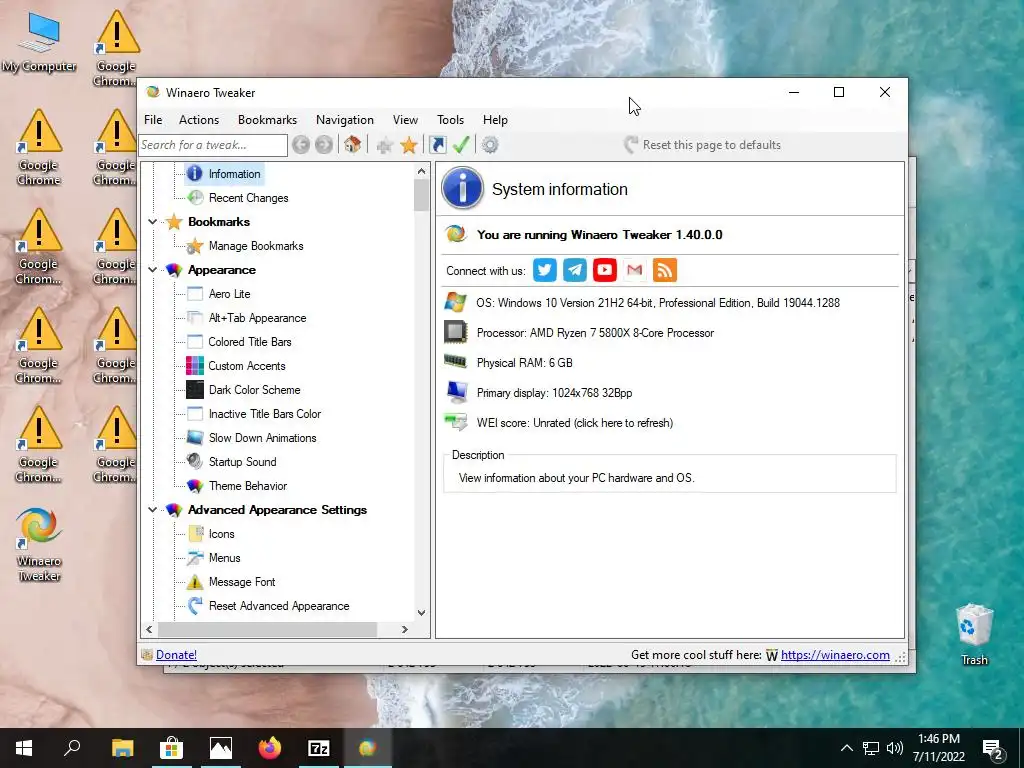Screen dimensions: 1024x768
Task: Open the Twitter connect icon
Action: pyautogui.click(x=545, y=270)
